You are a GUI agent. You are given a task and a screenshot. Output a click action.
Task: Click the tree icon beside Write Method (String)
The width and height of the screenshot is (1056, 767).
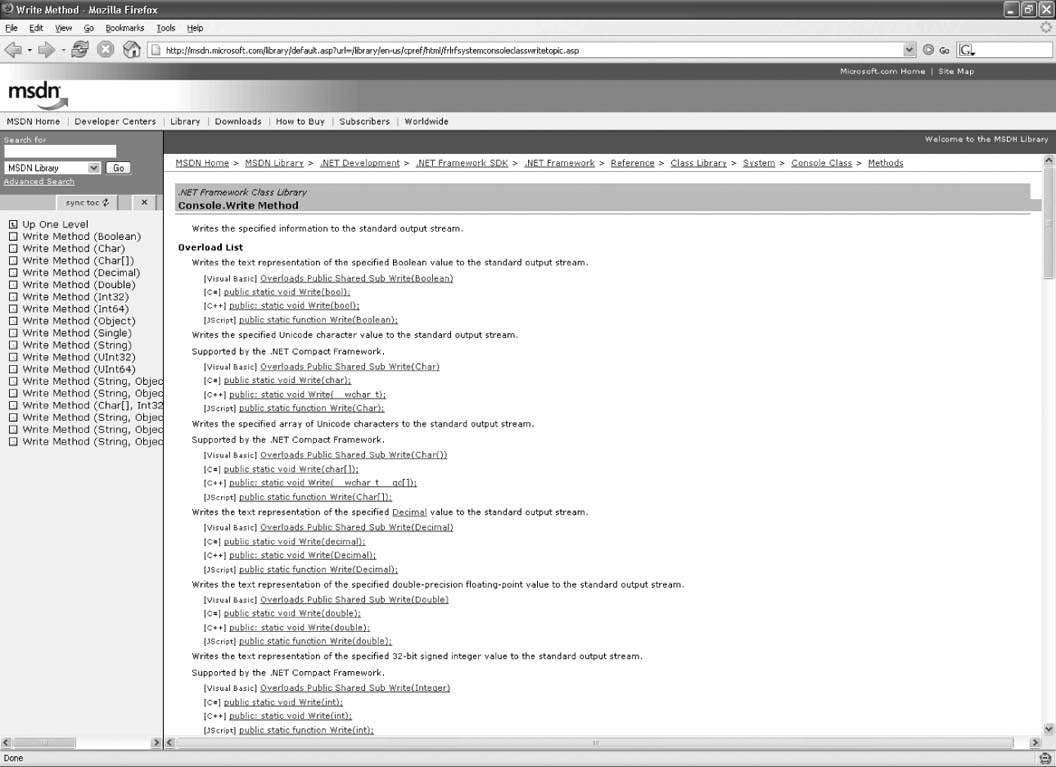point(13,345)
